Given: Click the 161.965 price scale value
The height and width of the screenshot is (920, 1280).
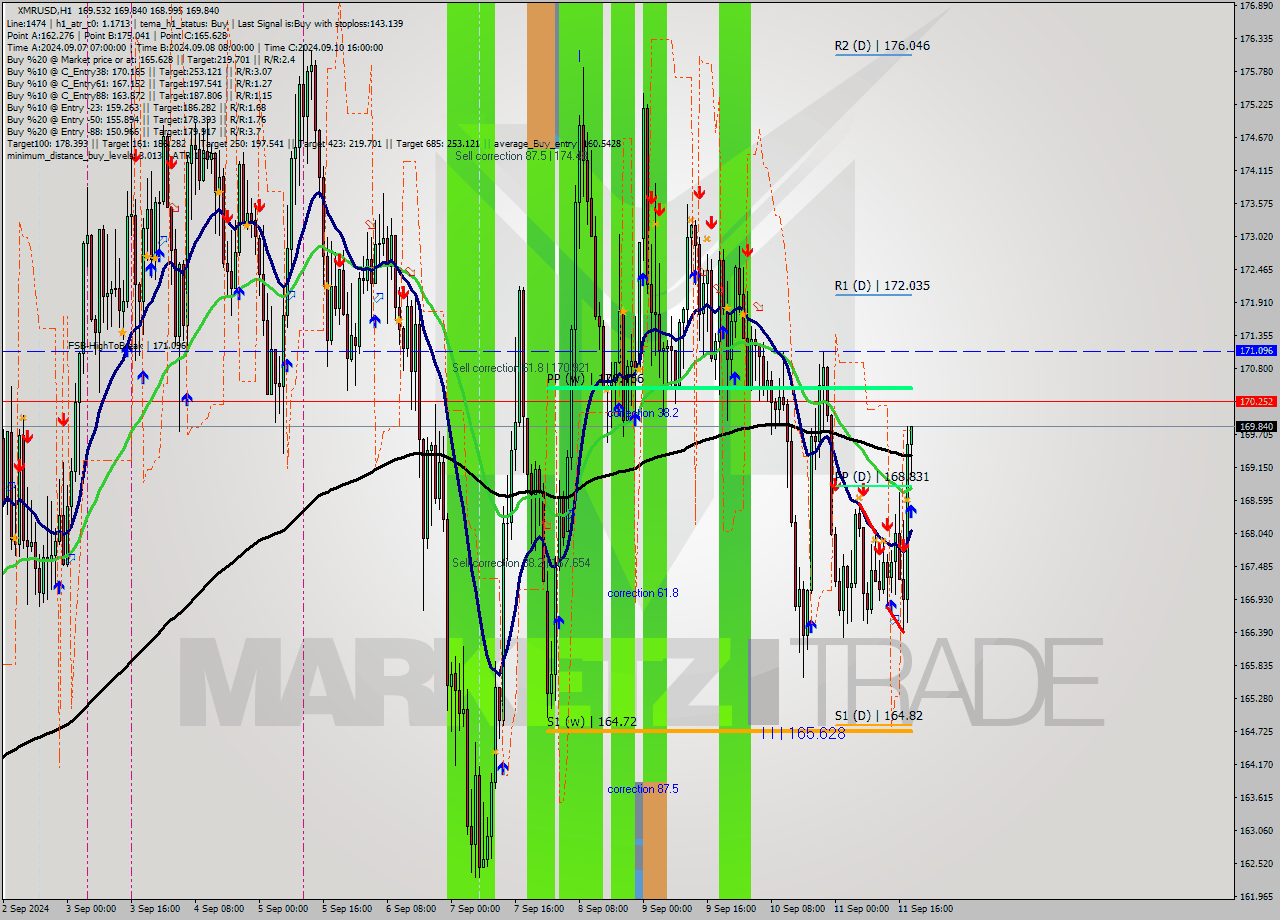Looking at the screenshot, I should 1255,896.
